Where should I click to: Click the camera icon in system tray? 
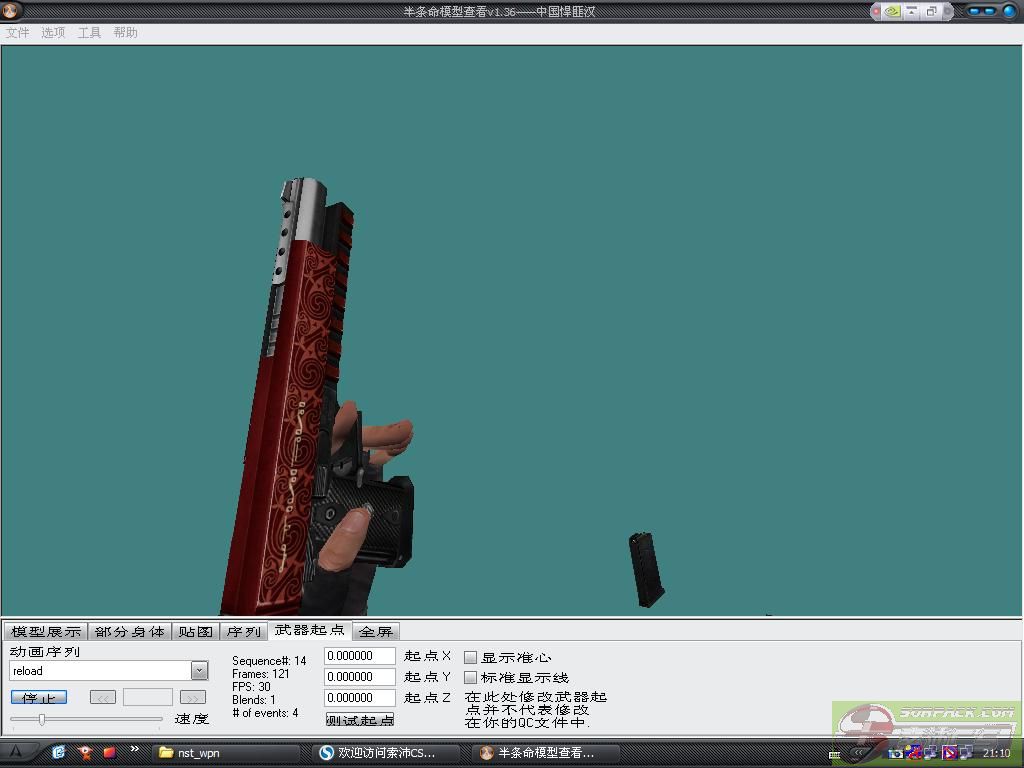pyautogui.click(x=898, y=753)
